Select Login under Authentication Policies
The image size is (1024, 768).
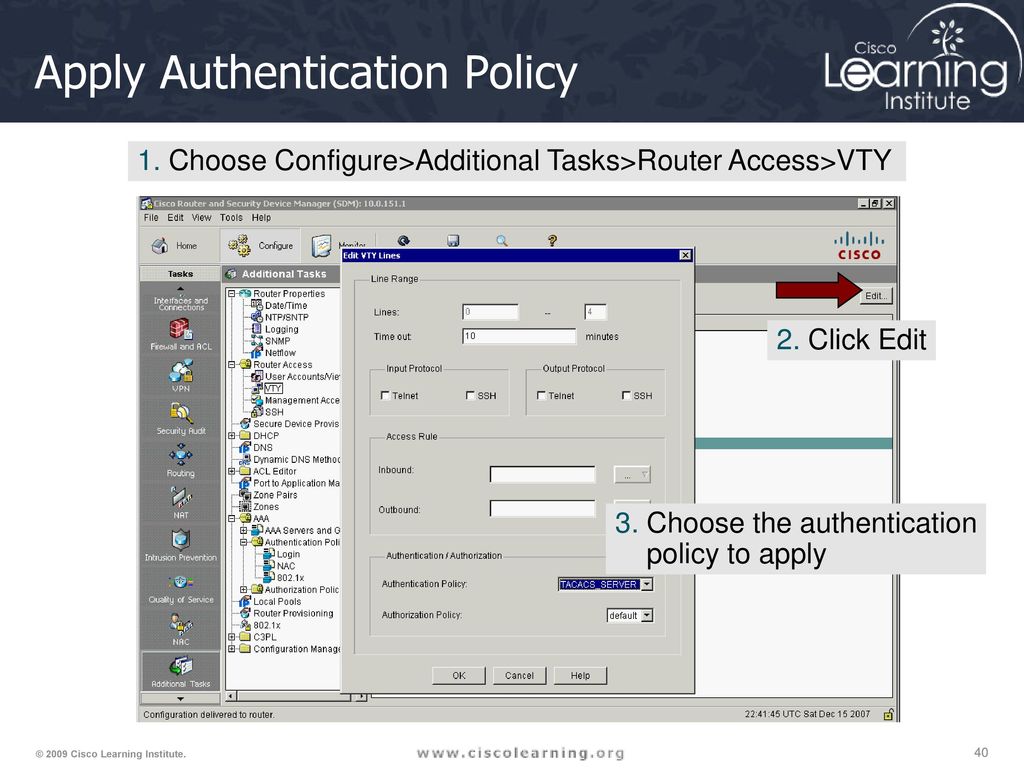(288, 554)
